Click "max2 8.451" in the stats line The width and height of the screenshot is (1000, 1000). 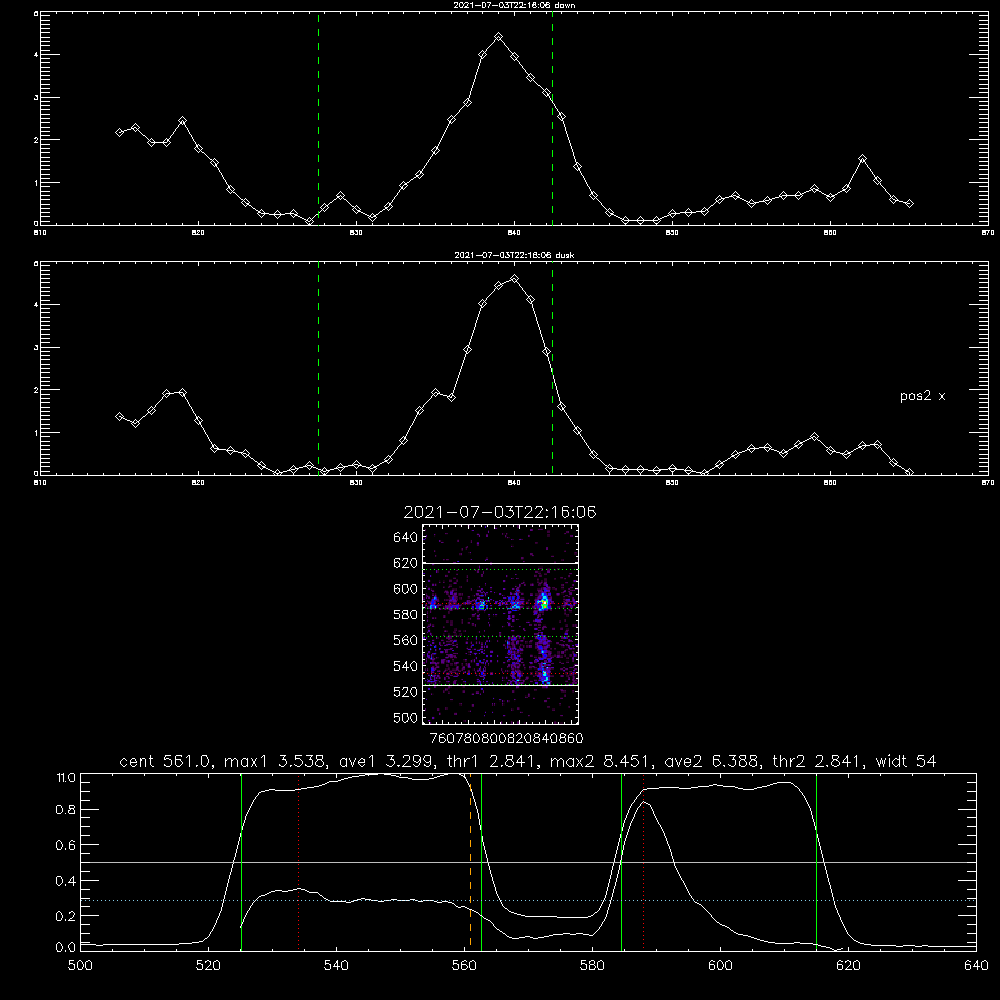[x=597, y=761]
